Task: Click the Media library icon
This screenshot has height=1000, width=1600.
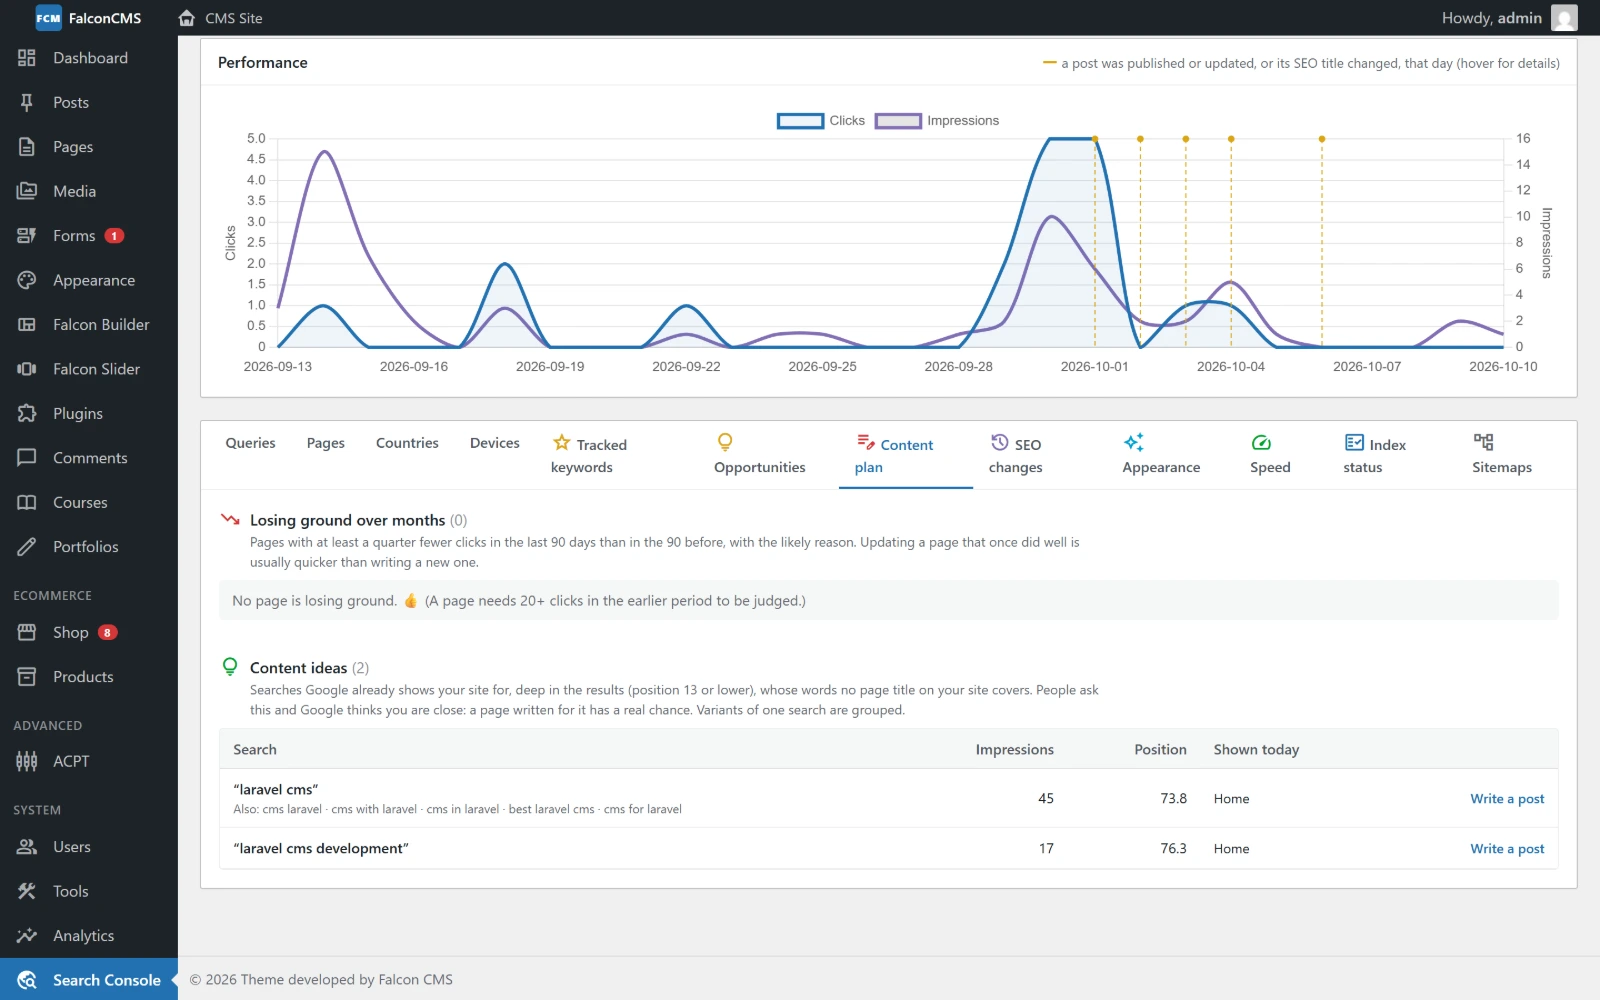Action: point(27,191)
